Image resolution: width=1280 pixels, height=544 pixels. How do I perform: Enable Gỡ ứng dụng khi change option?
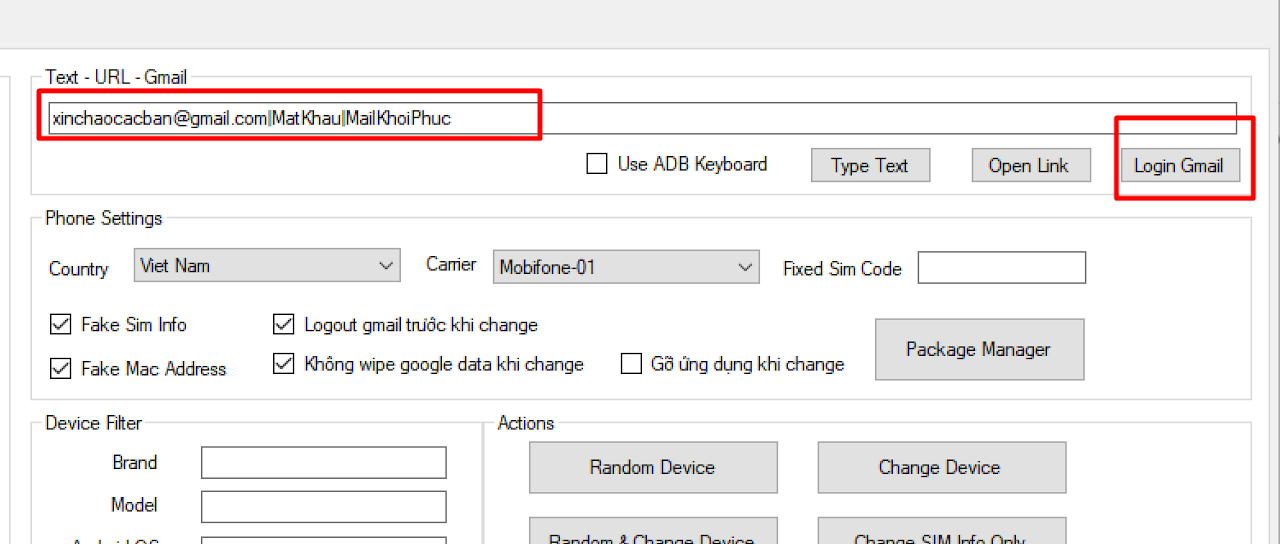[x=631, y=364]
